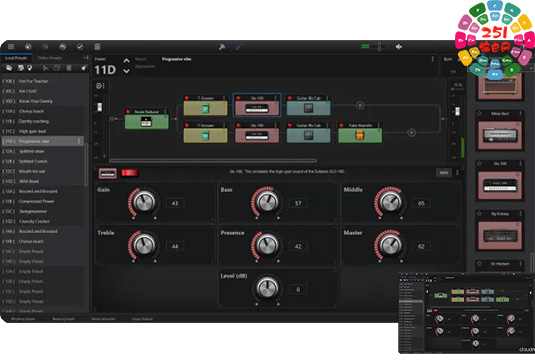The image size is (535, 363).
Task: Open Loop station bottom tab
Action: (142, 319)
